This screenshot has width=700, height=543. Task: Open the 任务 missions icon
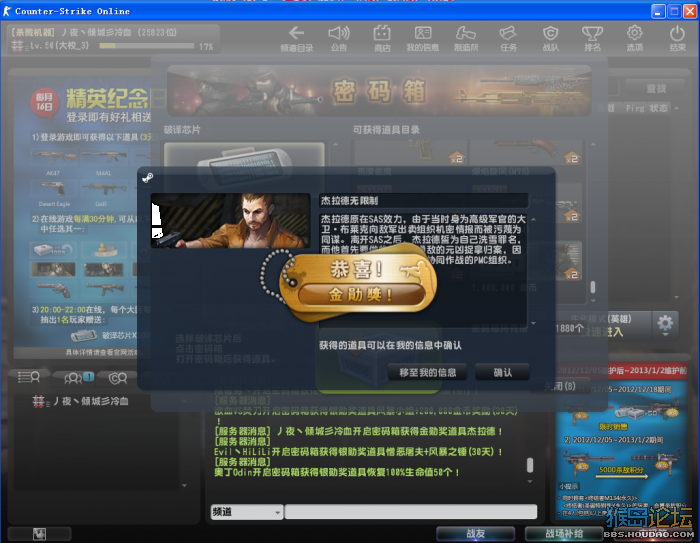(508, 33)
